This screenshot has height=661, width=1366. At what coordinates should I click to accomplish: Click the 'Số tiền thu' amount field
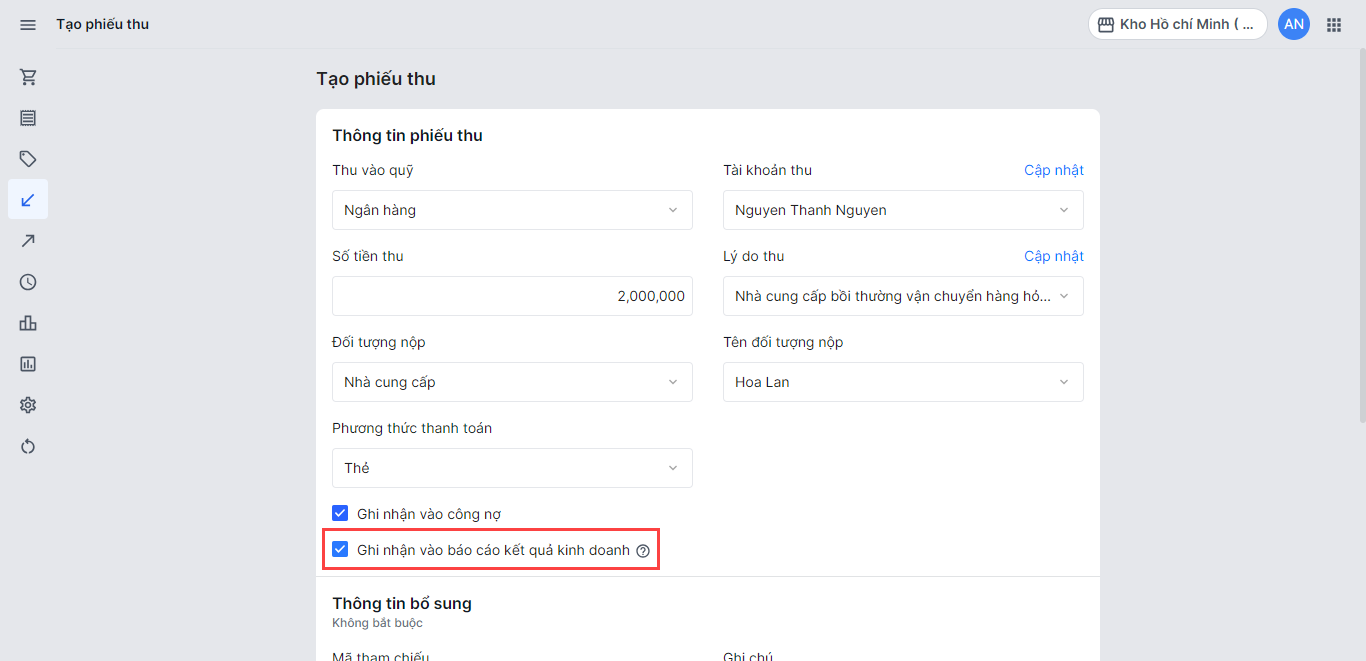pyautogui.click(x=512, y=296)
